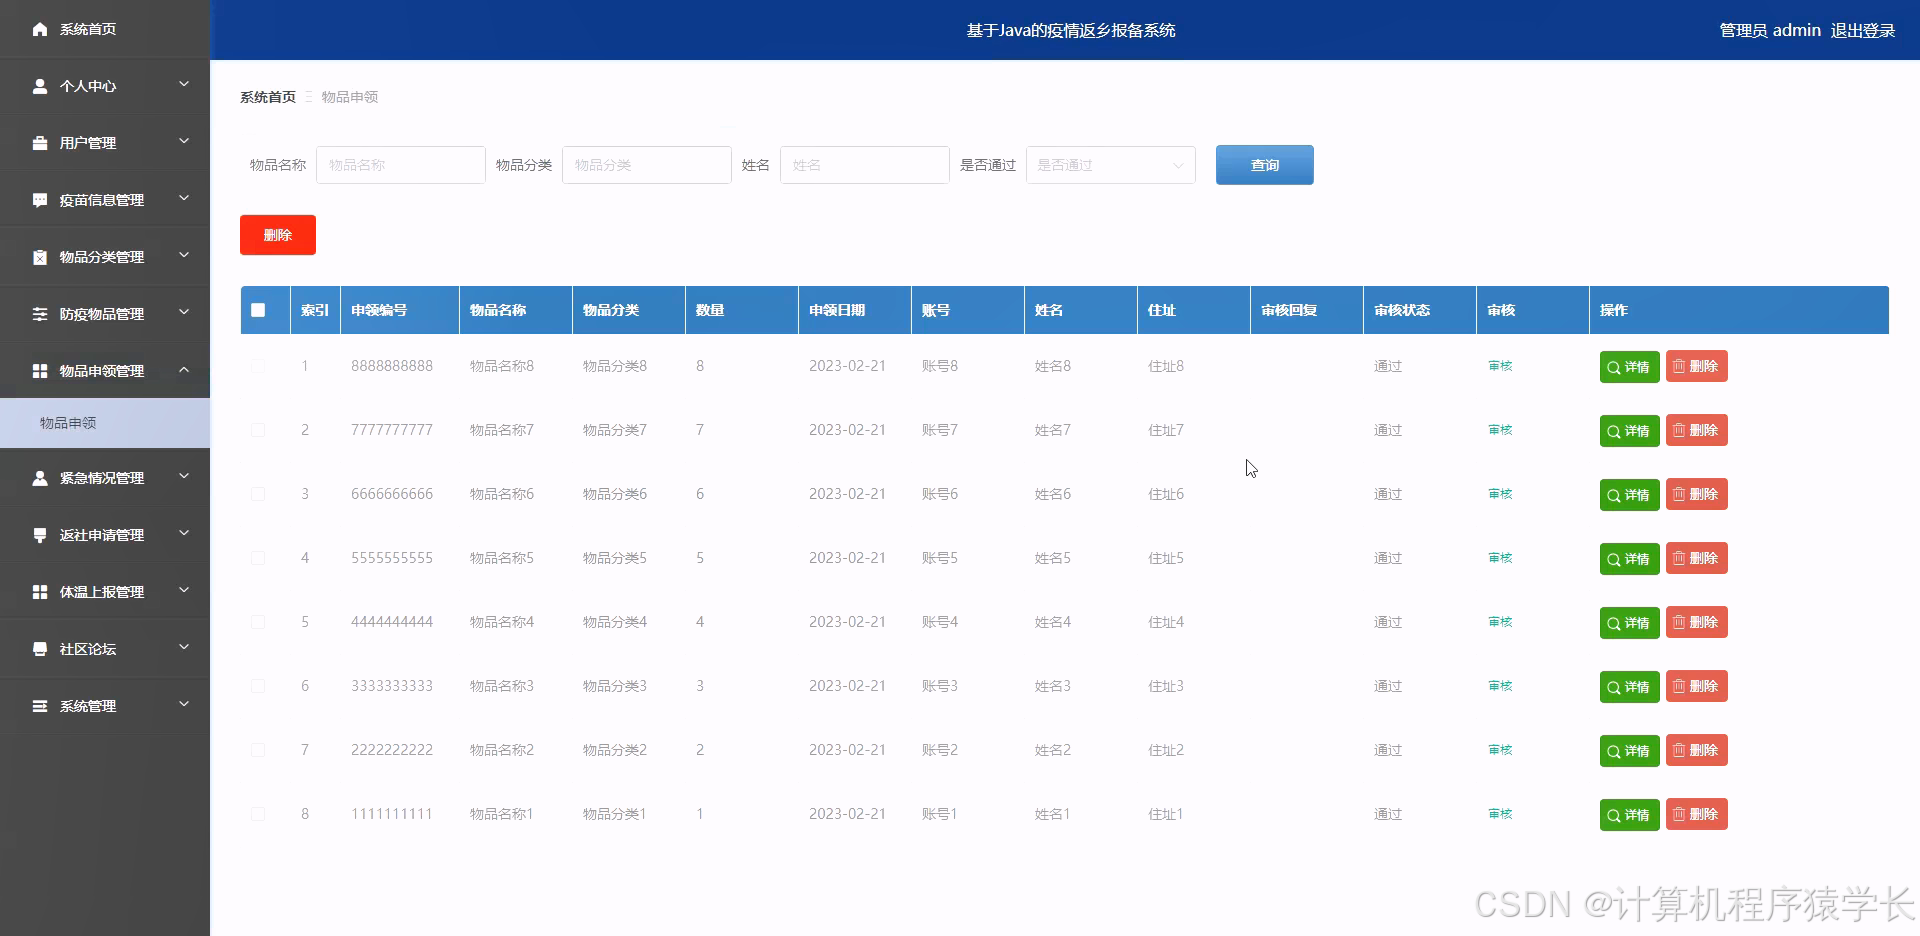Select the 疫苗信息管理 sidebar icon
1920x936 pixels.
point(40,199)
